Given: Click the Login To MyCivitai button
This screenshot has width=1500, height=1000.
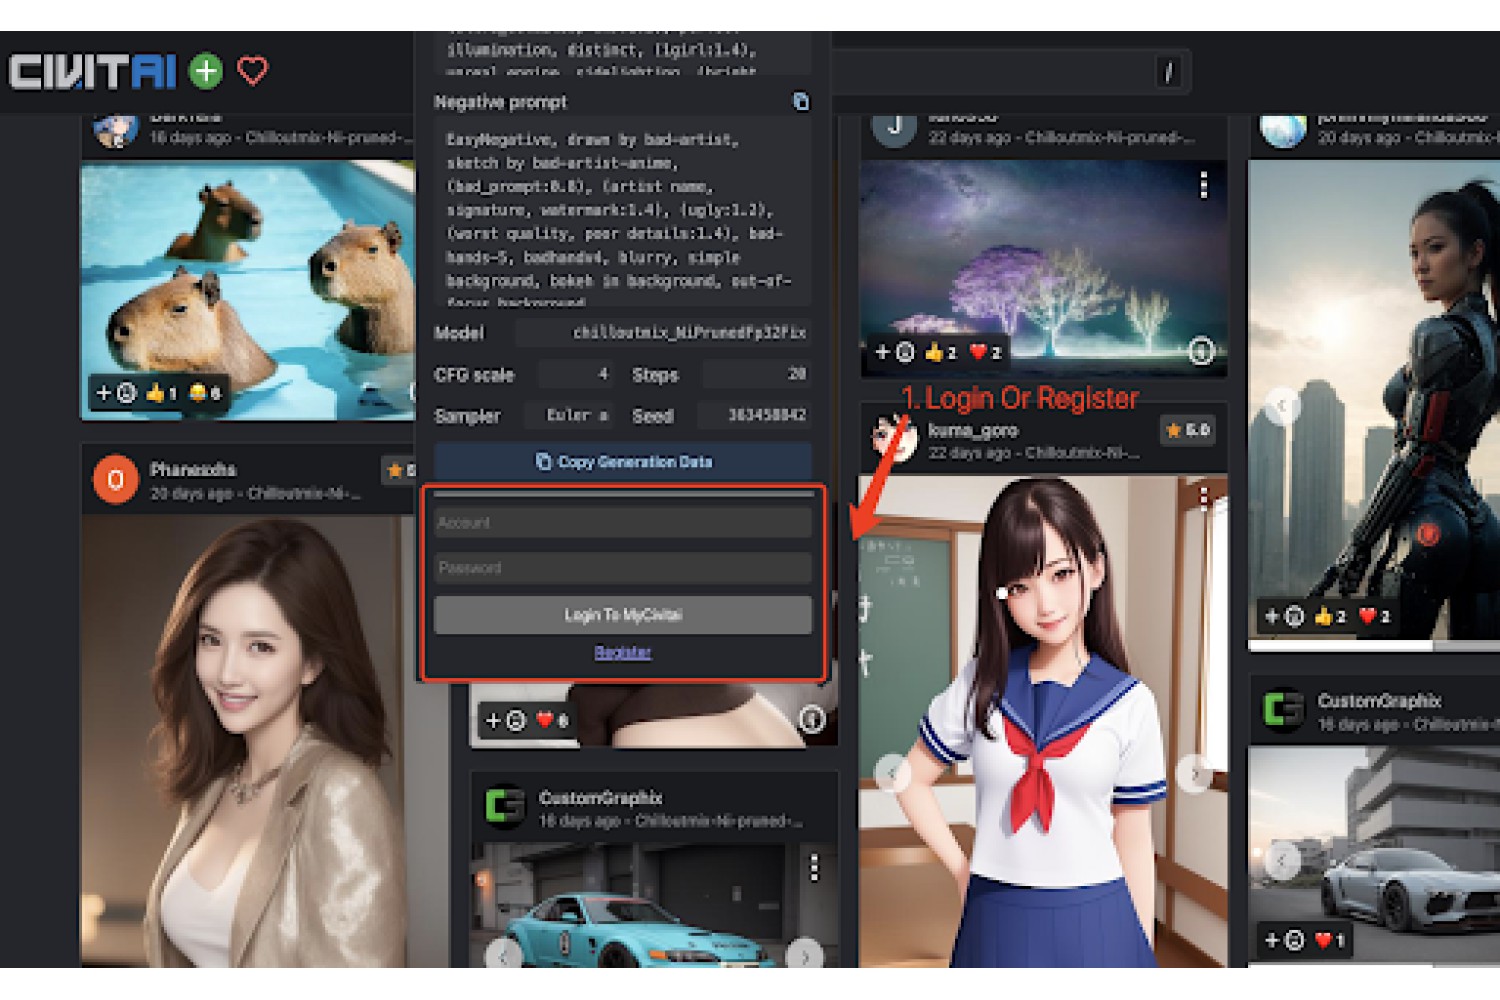Looking at the screenshot, I should pyautogui.click(x=623, y=615).
